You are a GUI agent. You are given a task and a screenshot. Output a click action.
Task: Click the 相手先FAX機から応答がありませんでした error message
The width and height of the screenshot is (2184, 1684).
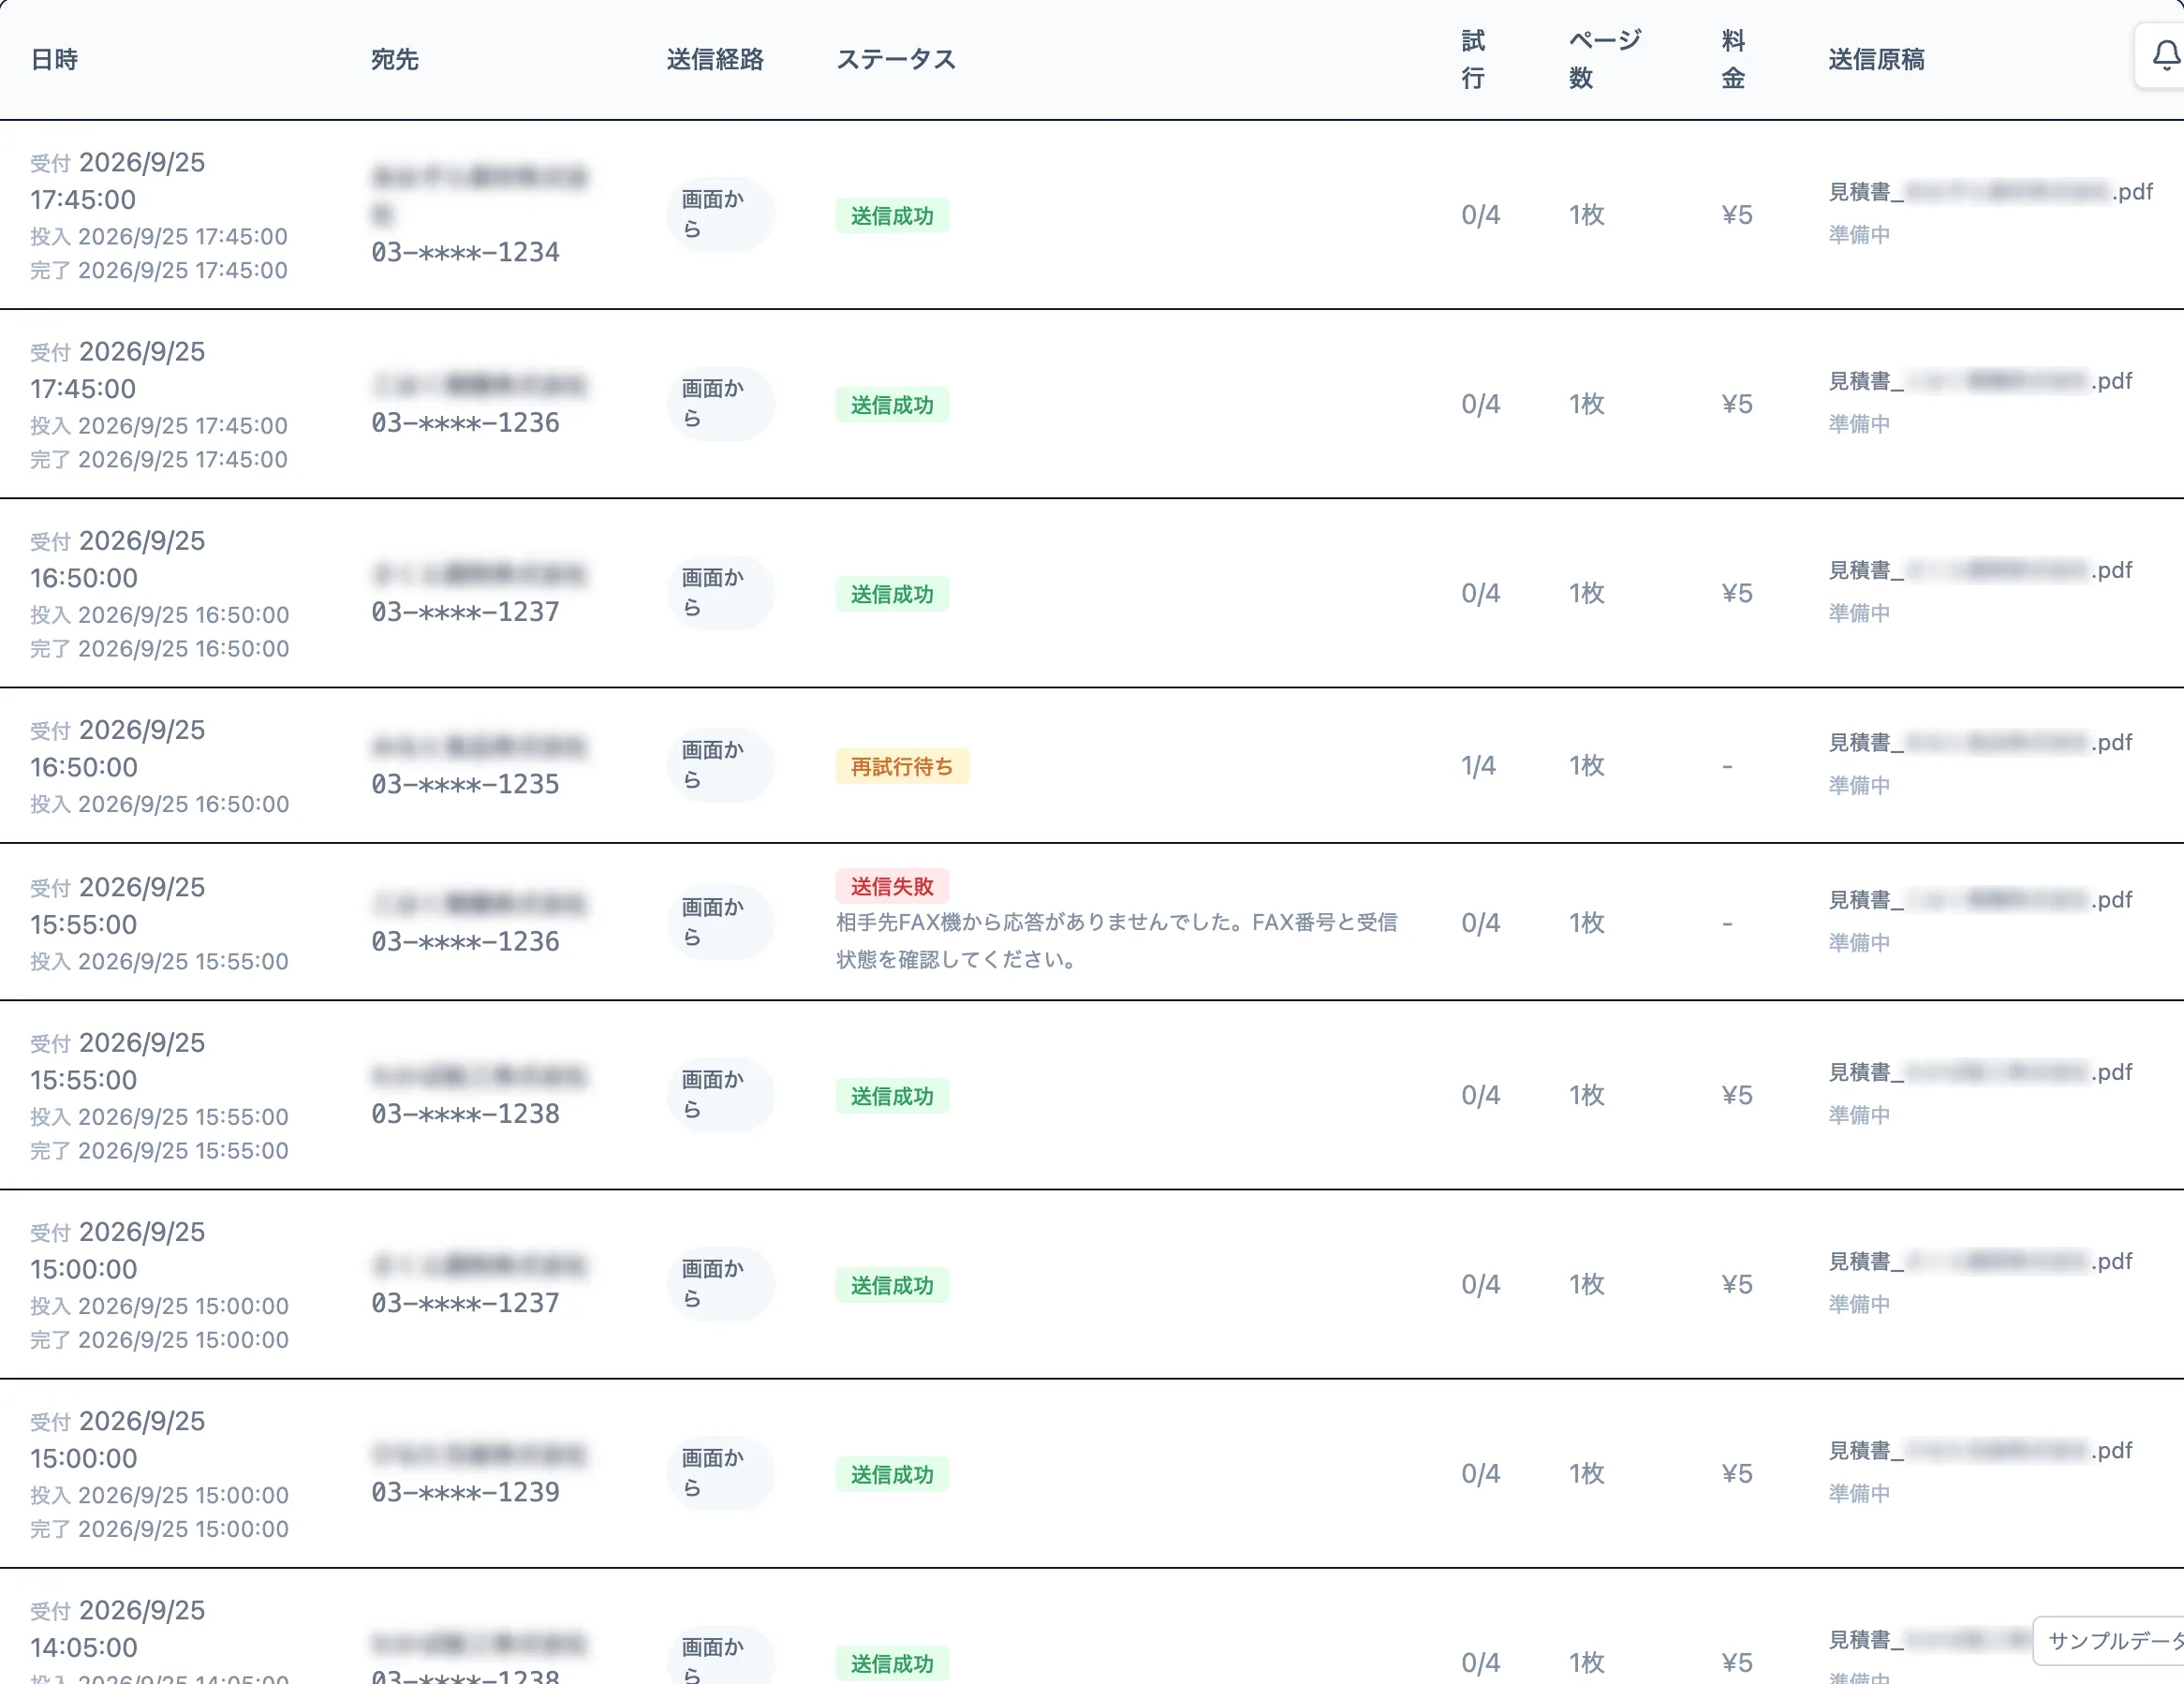pyautogui.click(x=1117, y=940)
